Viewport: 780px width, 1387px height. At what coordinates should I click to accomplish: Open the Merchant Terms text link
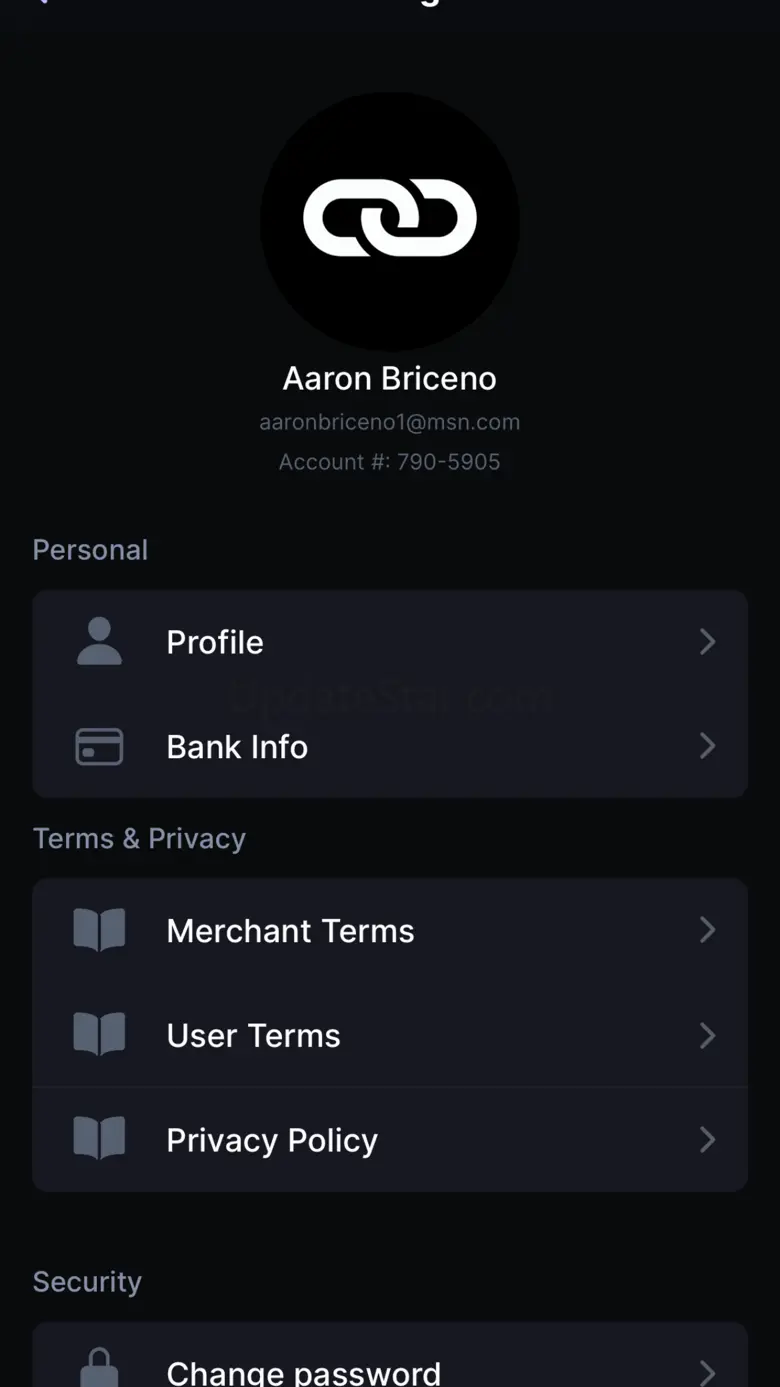(x=290, y=931)
